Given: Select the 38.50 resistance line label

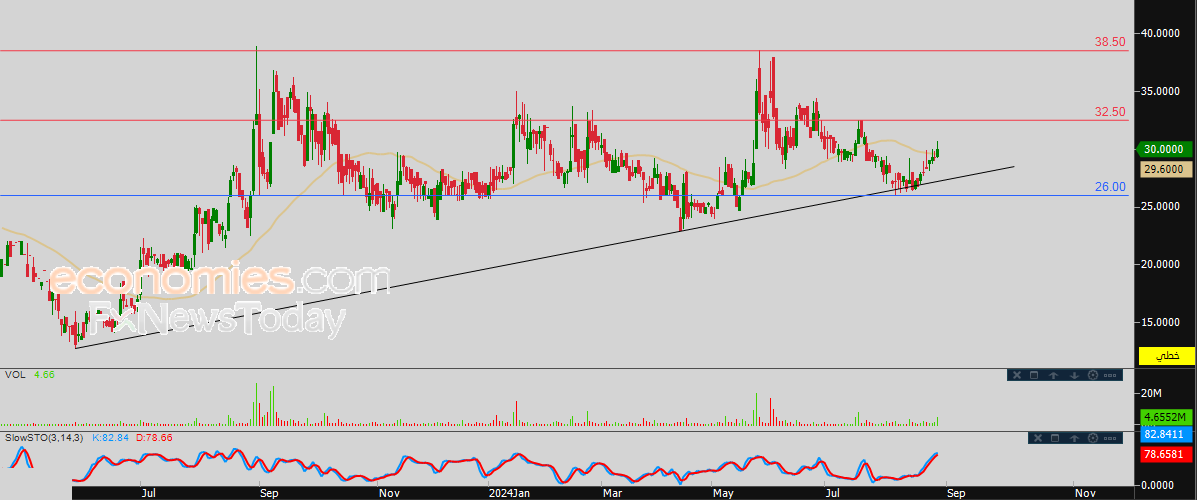Looking at the screenshot, I should [x=1110, y=42].
